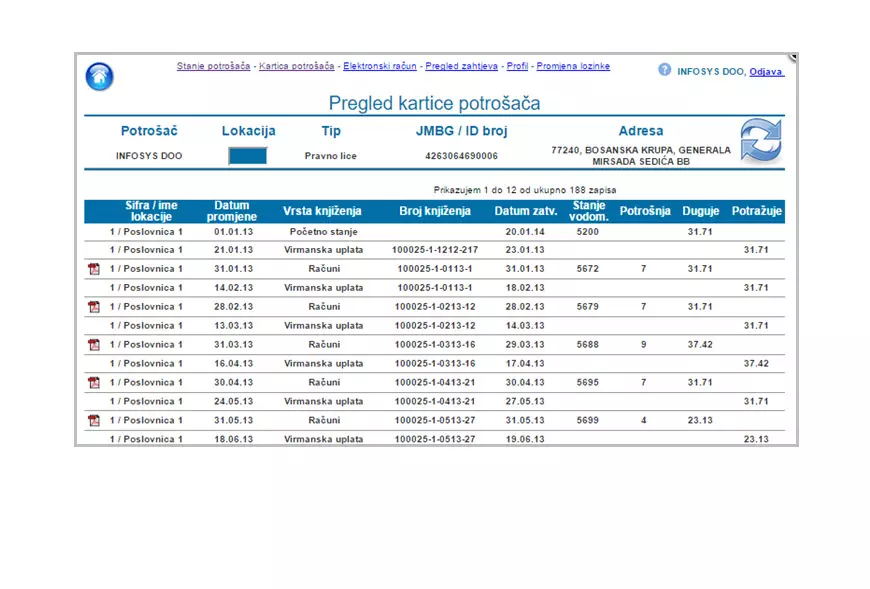Click the Datum promjene column header
Viewport: 870px width, 589px height.
[x=232, y=211]
